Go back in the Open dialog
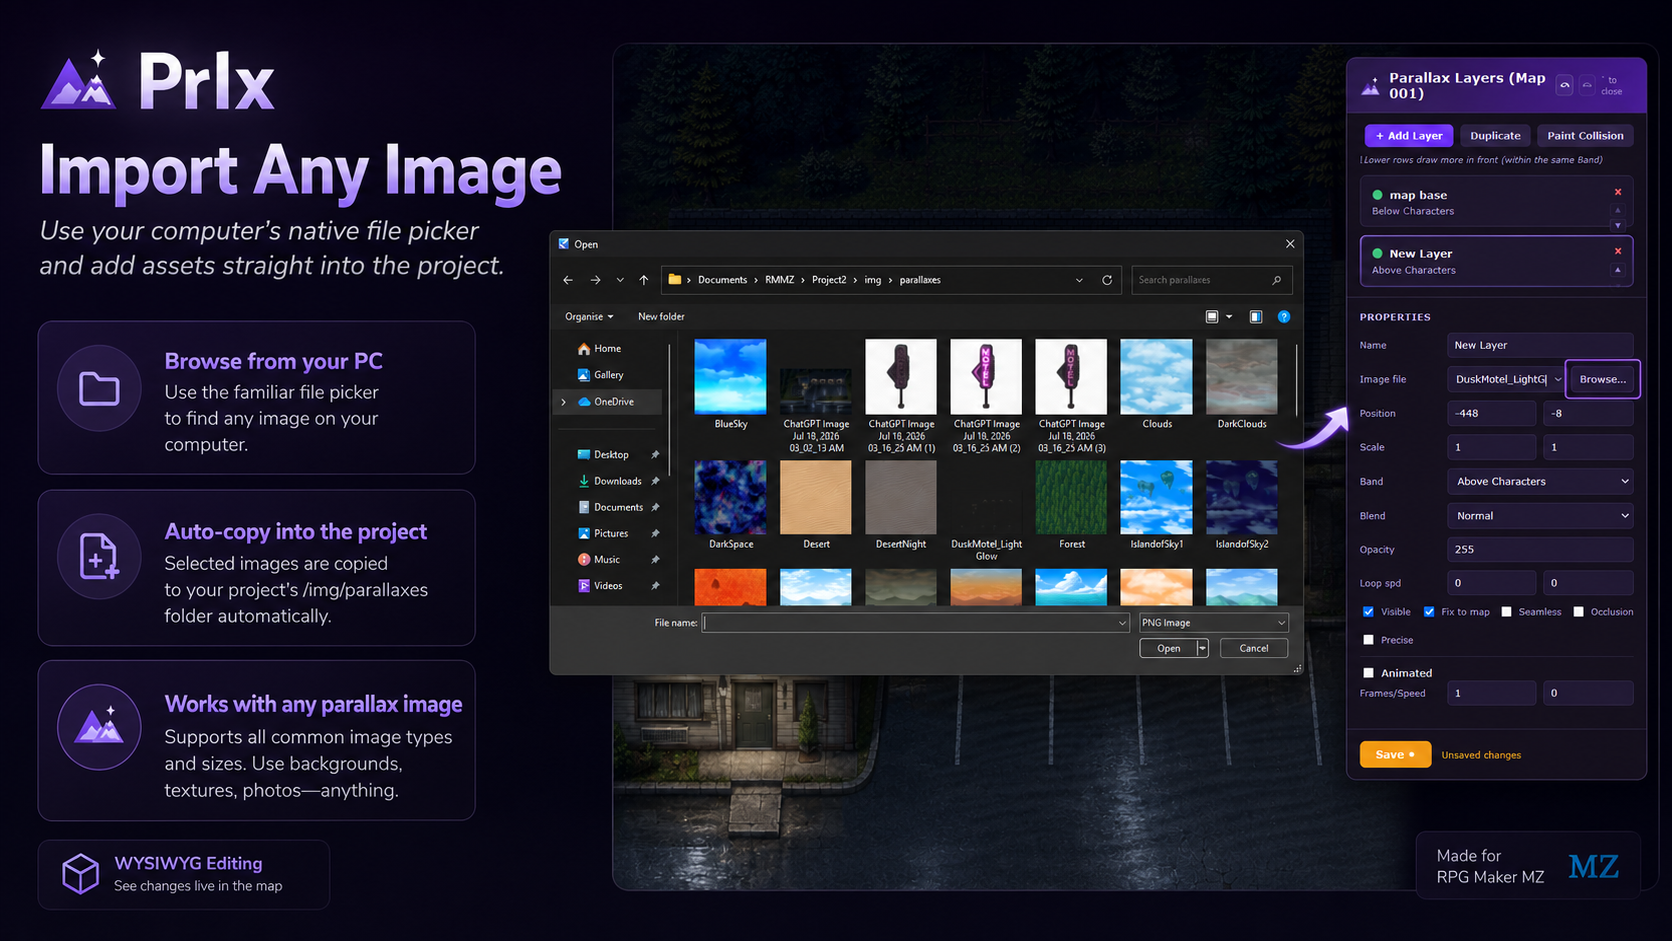The width and height of the screenshot is (1672, 941). [x=568, y=280]
